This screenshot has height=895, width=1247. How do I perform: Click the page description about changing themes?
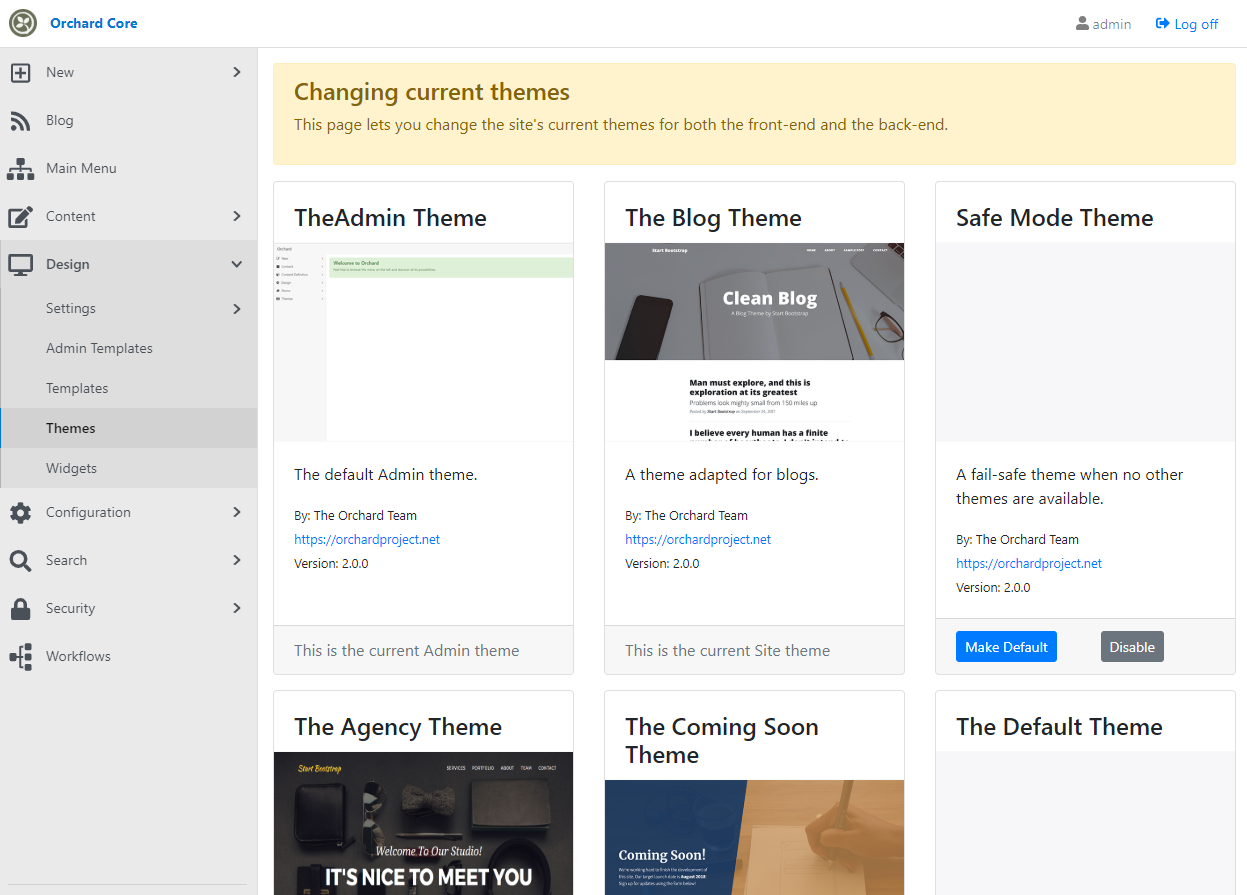coord(621,125)
